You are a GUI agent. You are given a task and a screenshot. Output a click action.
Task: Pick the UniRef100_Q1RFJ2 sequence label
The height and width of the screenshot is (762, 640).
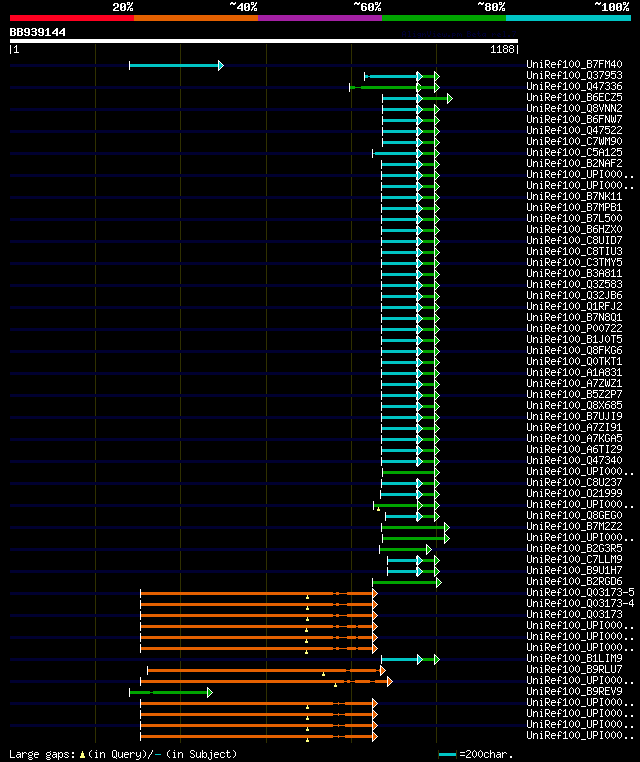574,306
